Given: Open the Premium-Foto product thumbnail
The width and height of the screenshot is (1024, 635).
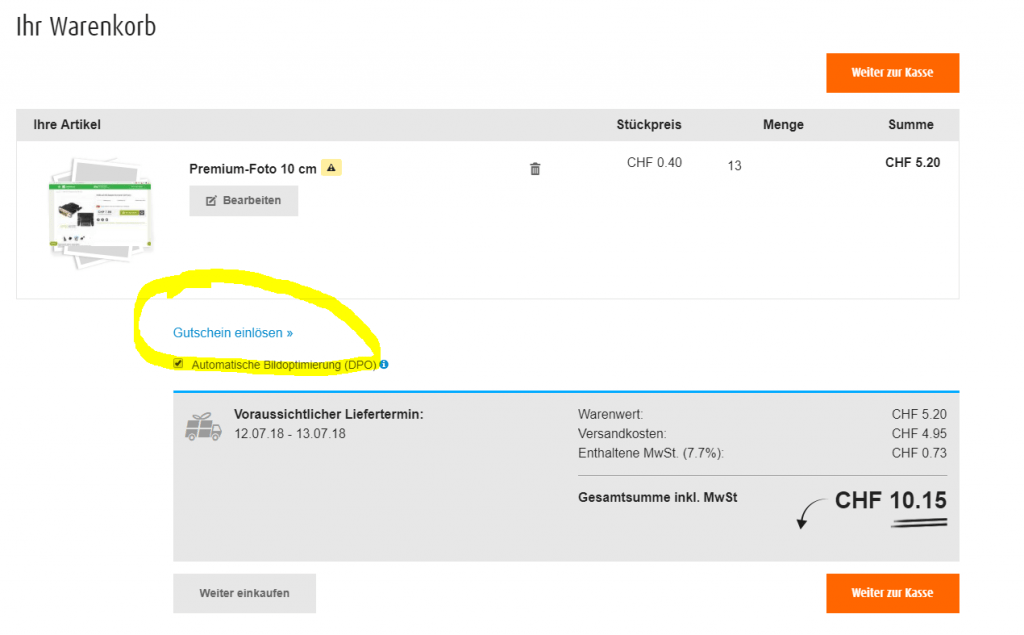Looking at the screenshot, I should click(100, 213).
